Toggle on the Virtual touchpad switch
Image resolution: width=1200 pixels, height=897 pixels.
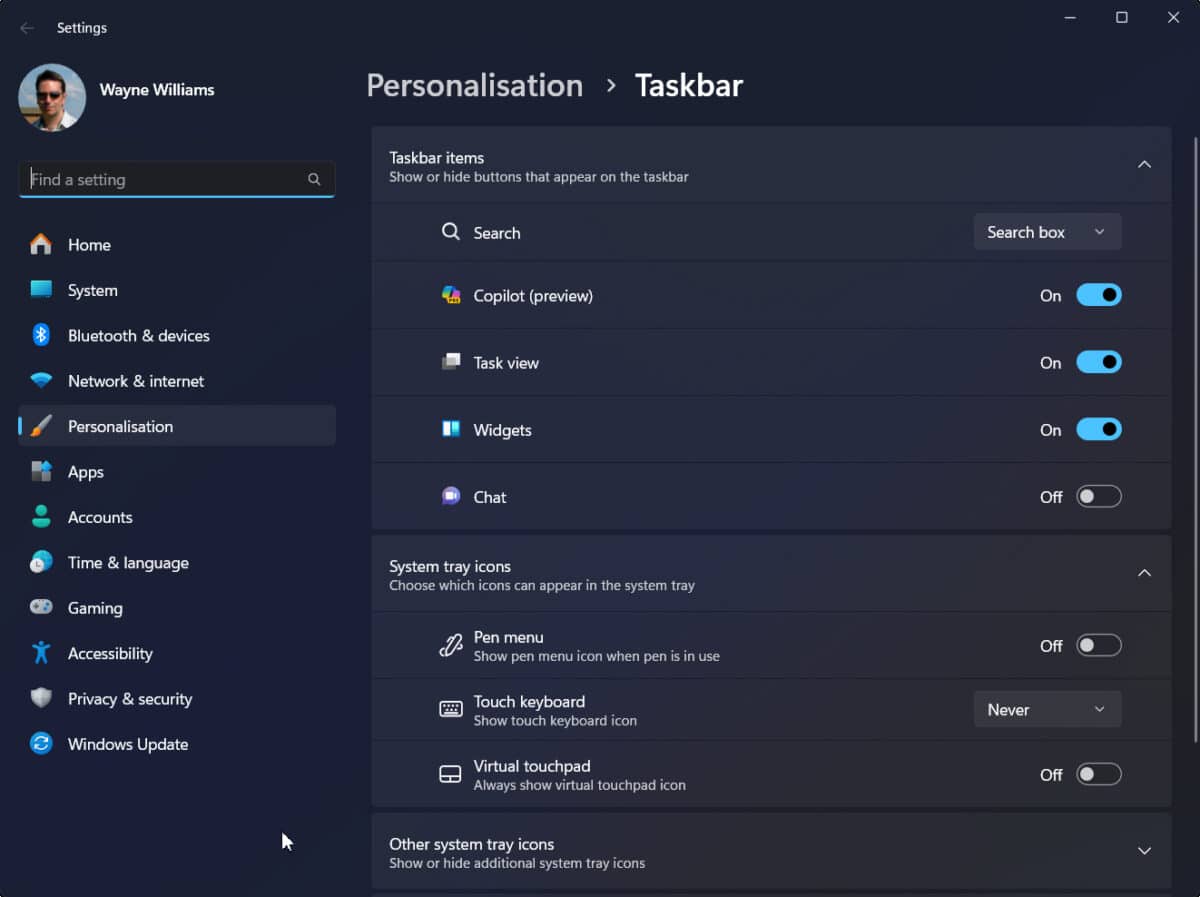pos(1098,773)
